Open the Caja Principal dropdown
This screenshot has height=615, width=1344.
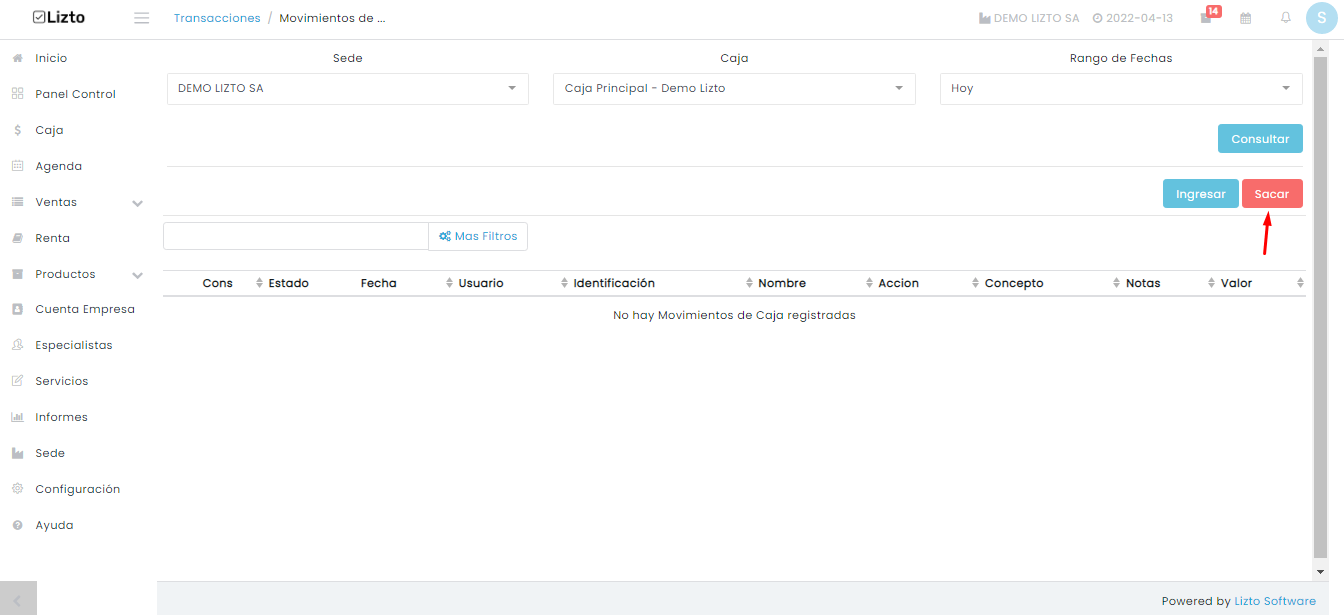734,88
